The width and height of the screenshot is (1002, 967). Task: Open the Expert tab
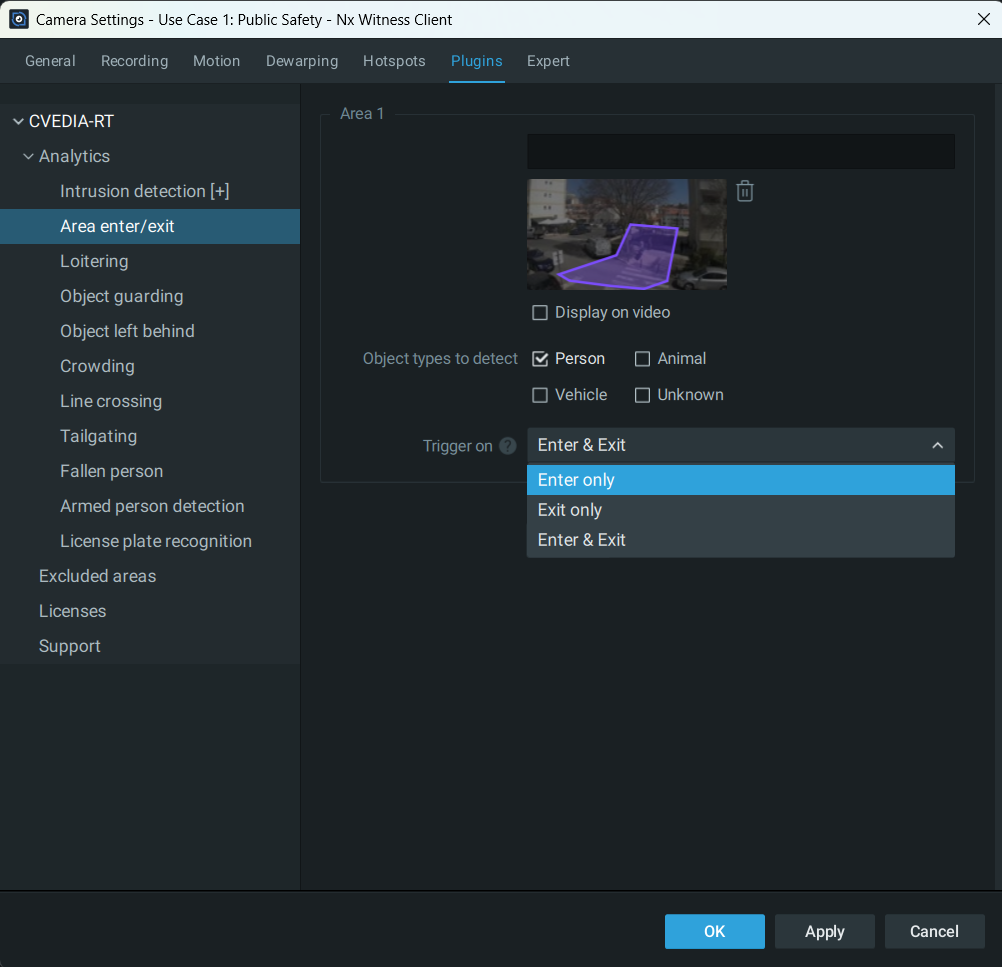pos(548,61)
